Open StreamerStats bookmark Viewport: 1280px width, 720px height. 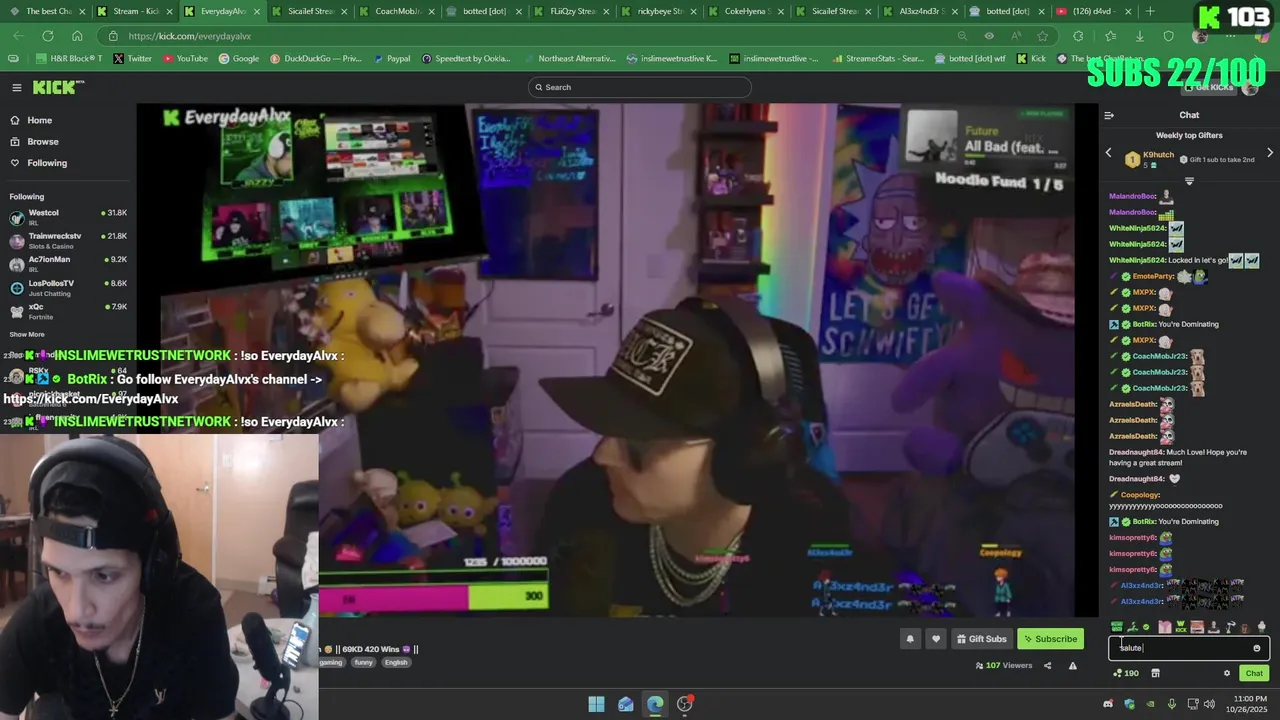pos(880,58)
